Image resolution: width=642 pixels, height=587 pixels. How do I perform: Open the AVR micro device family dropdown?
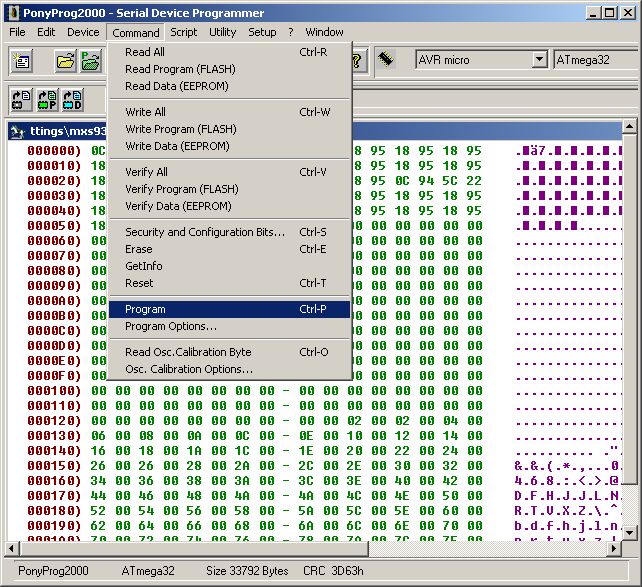click(540, 60)
